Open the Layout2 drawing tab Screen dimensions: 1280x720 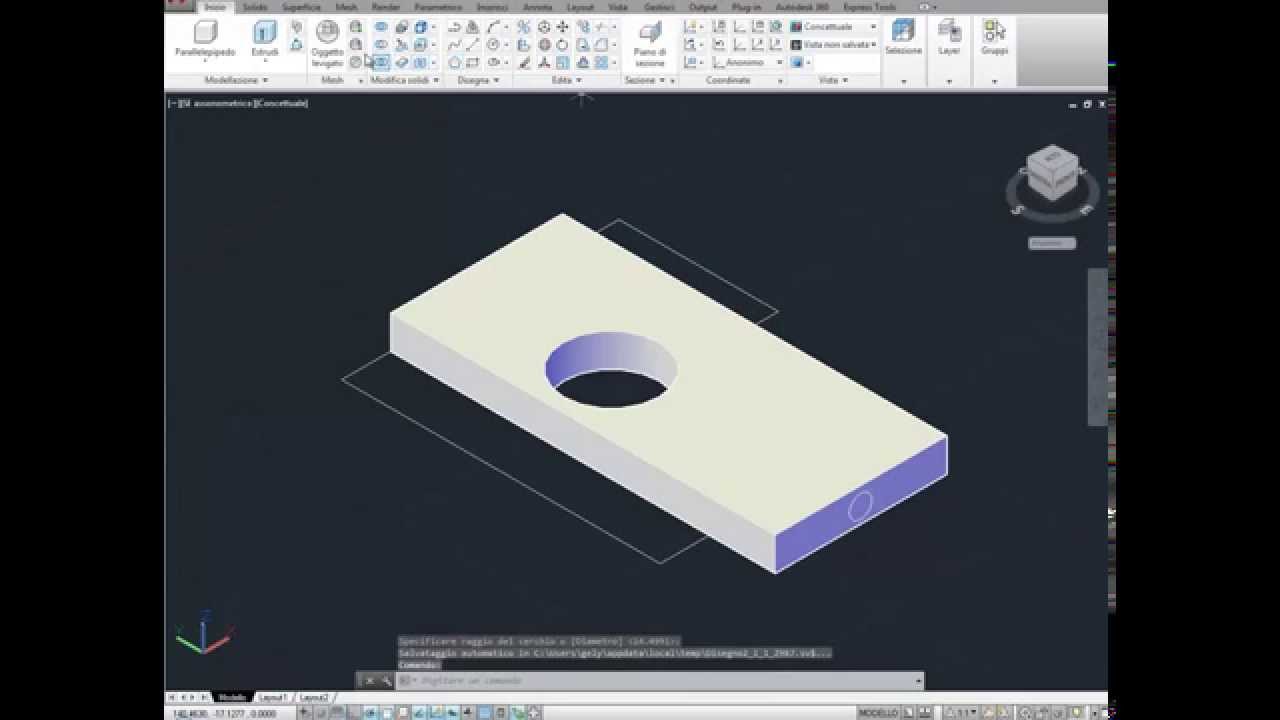coord(314,697)
